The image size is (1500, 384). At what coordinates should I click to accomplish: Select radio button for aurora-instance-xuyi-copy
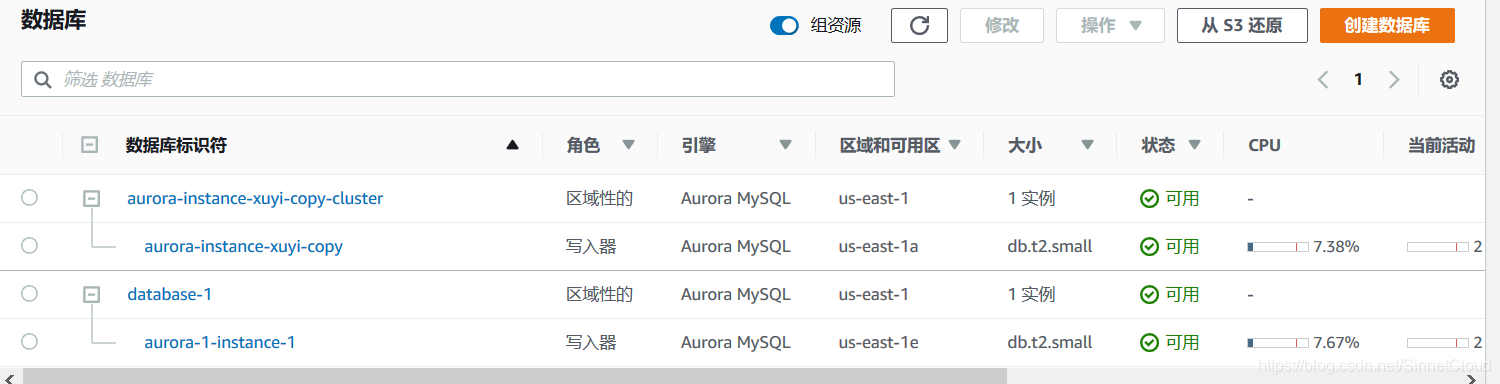[29, 245]
